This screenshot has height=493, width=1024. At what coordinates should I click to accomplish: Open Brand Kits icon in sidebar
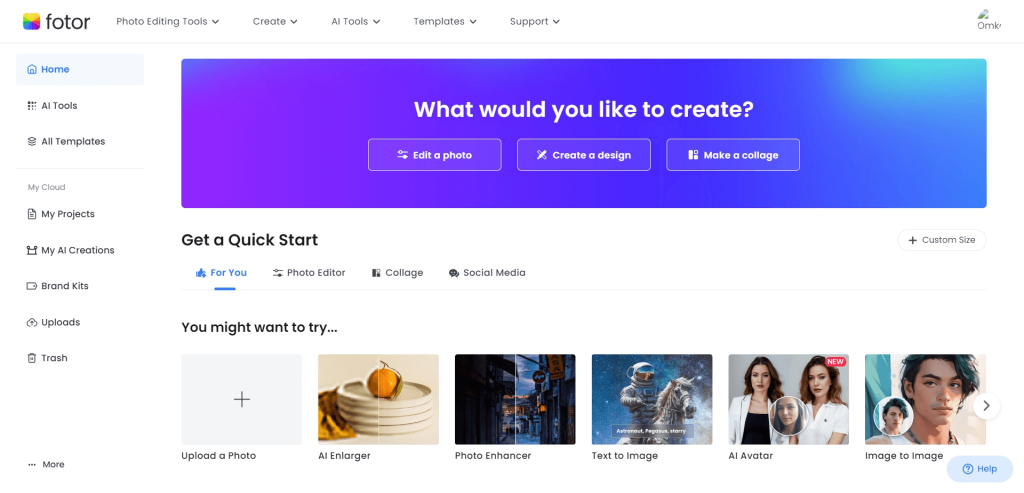(32, 286)
